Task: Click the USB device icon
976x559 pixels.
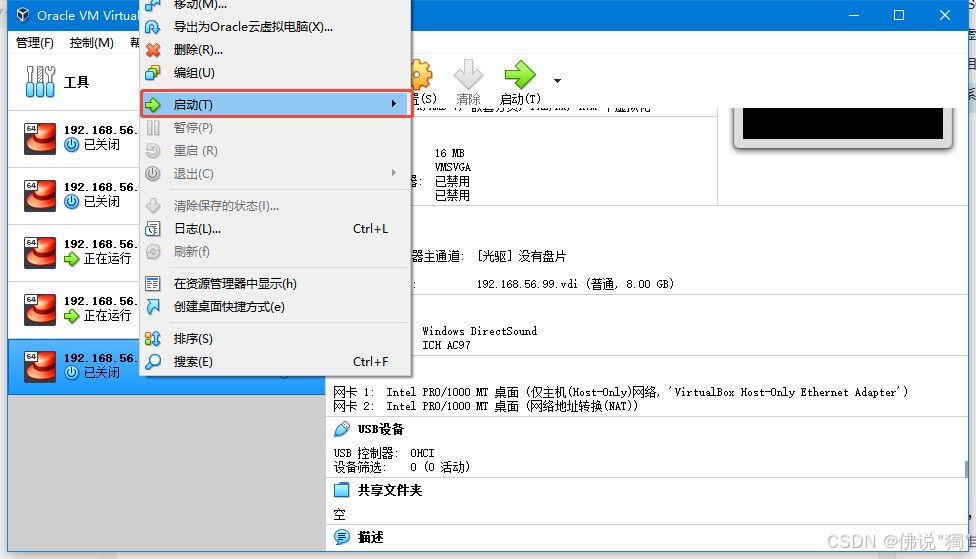Action: 342,429
